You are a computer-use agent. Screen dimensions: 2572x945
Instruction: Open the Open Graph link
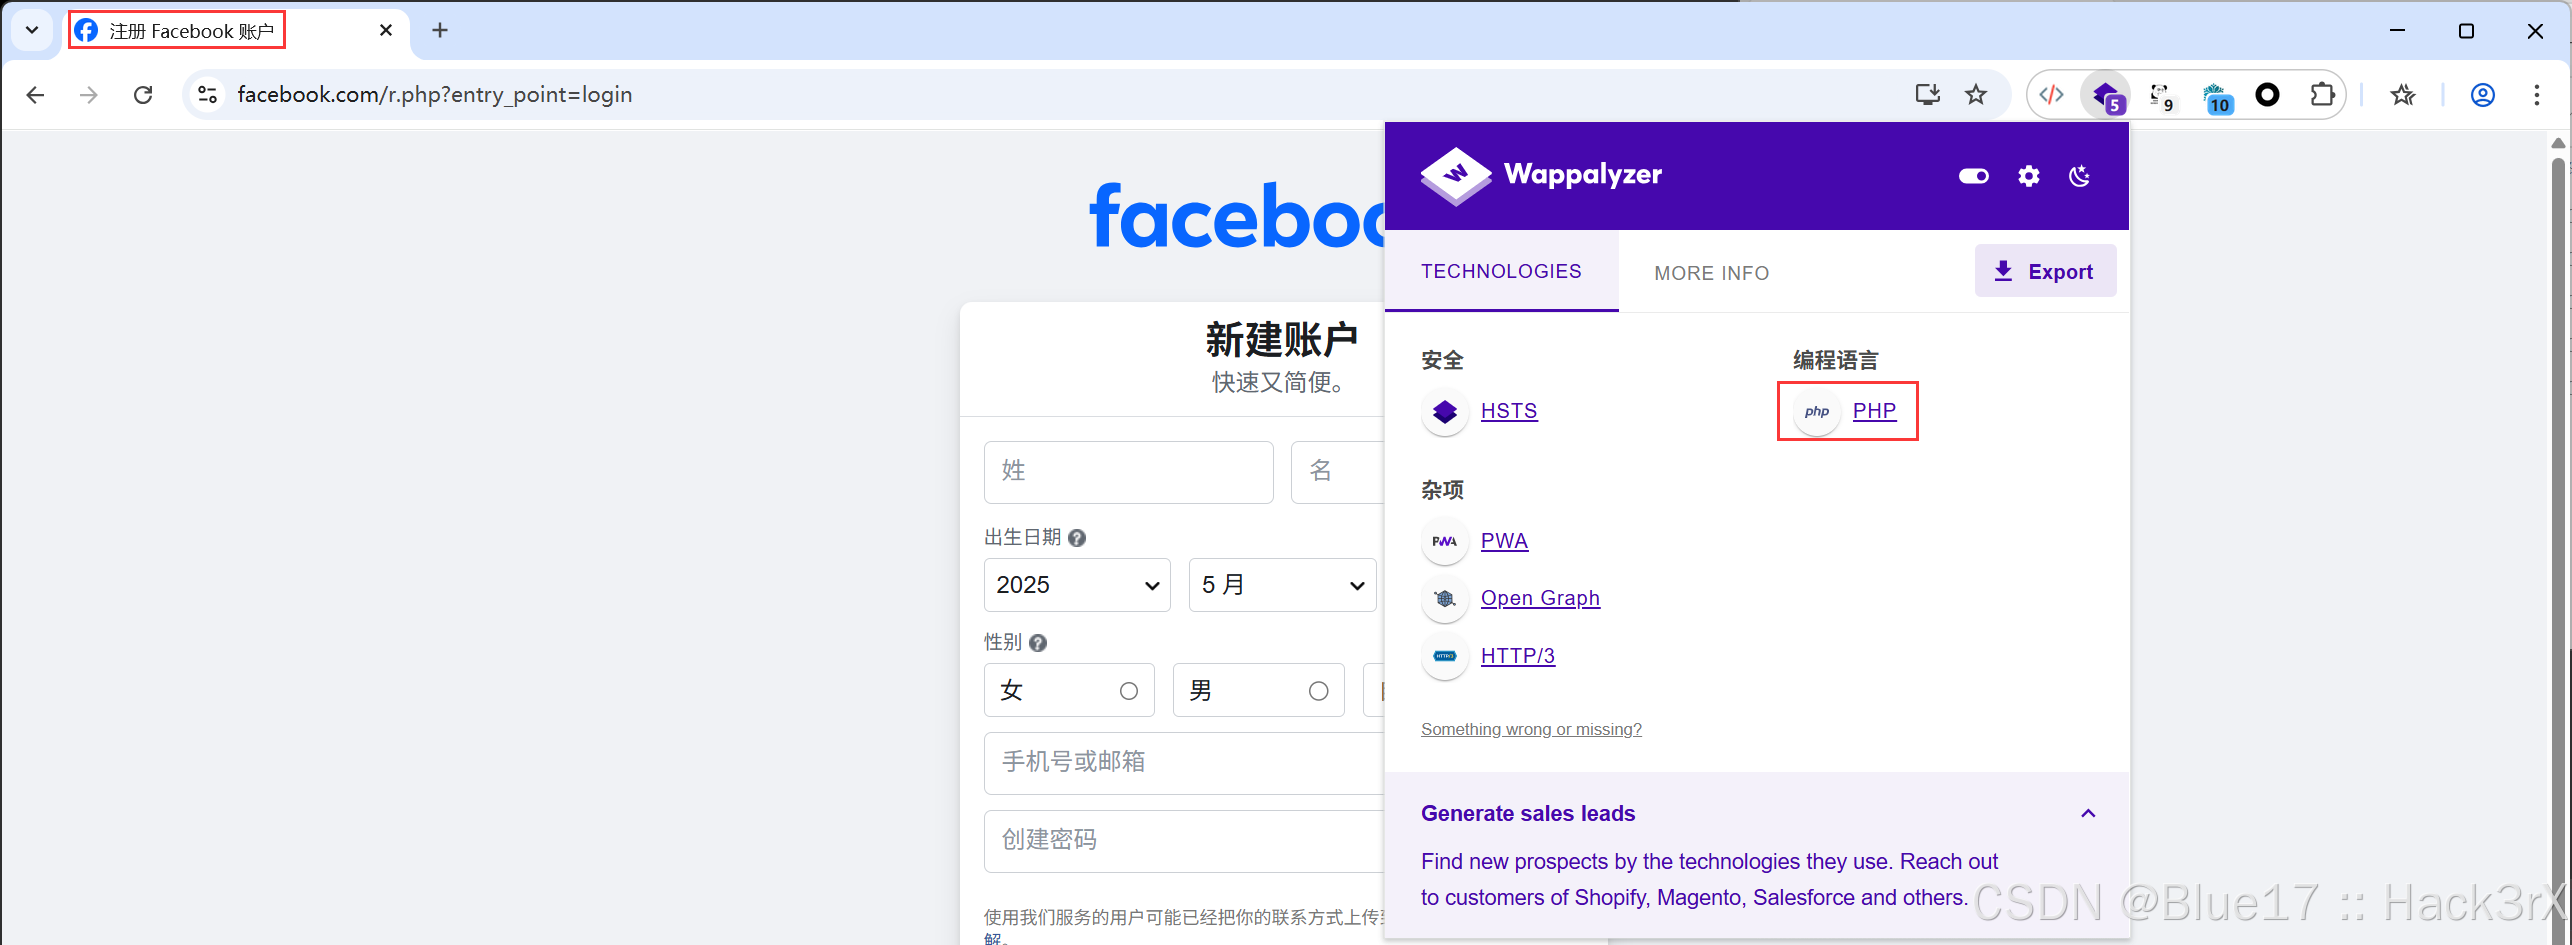(x=1540, y=598)
